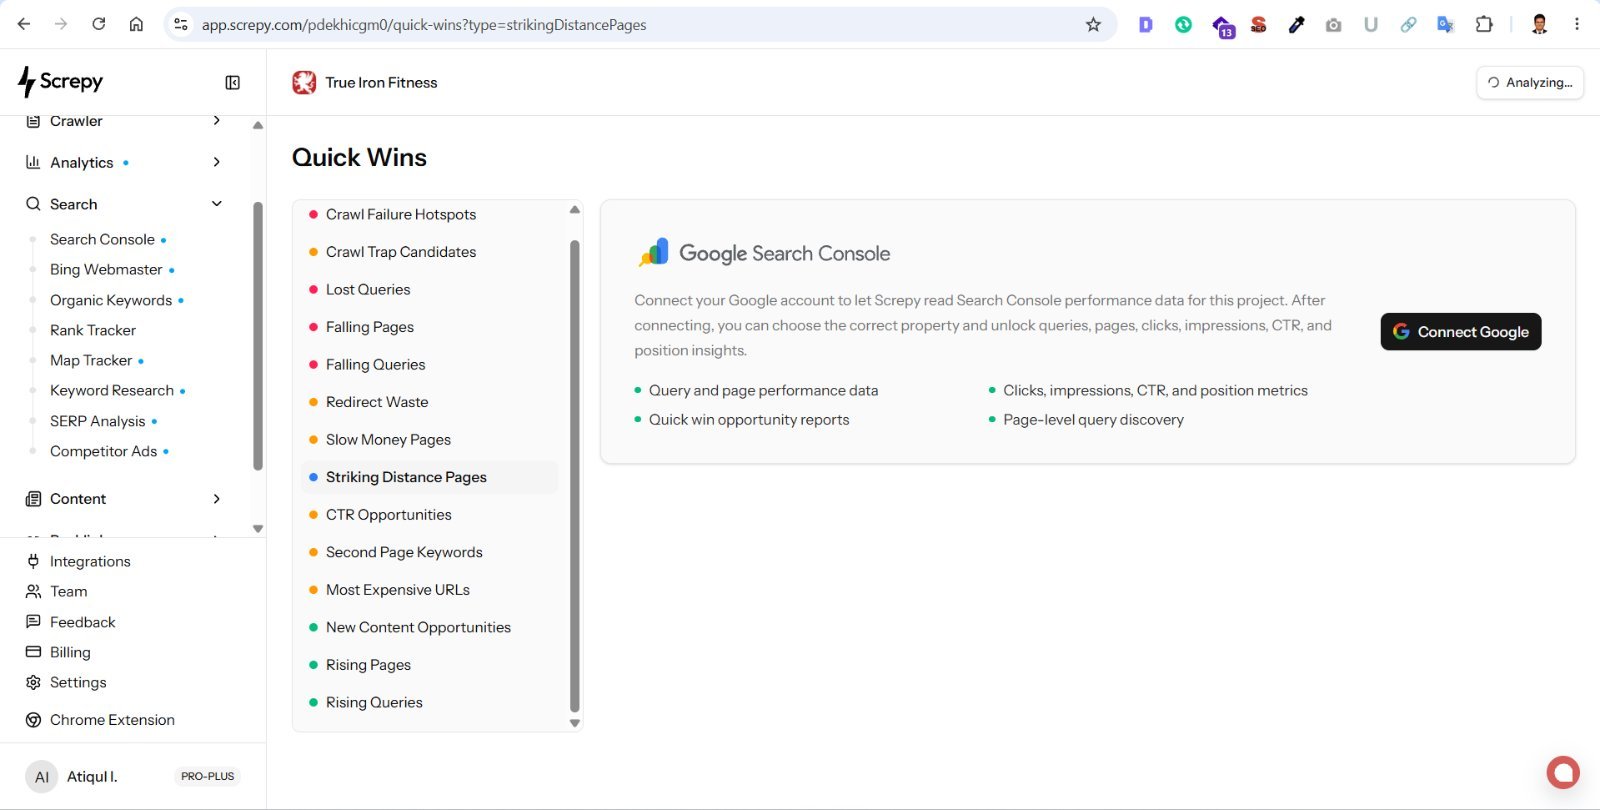Select Second Page Keywords report
The width and height of the screenshot is (1600, 810).
pos(430,552)
